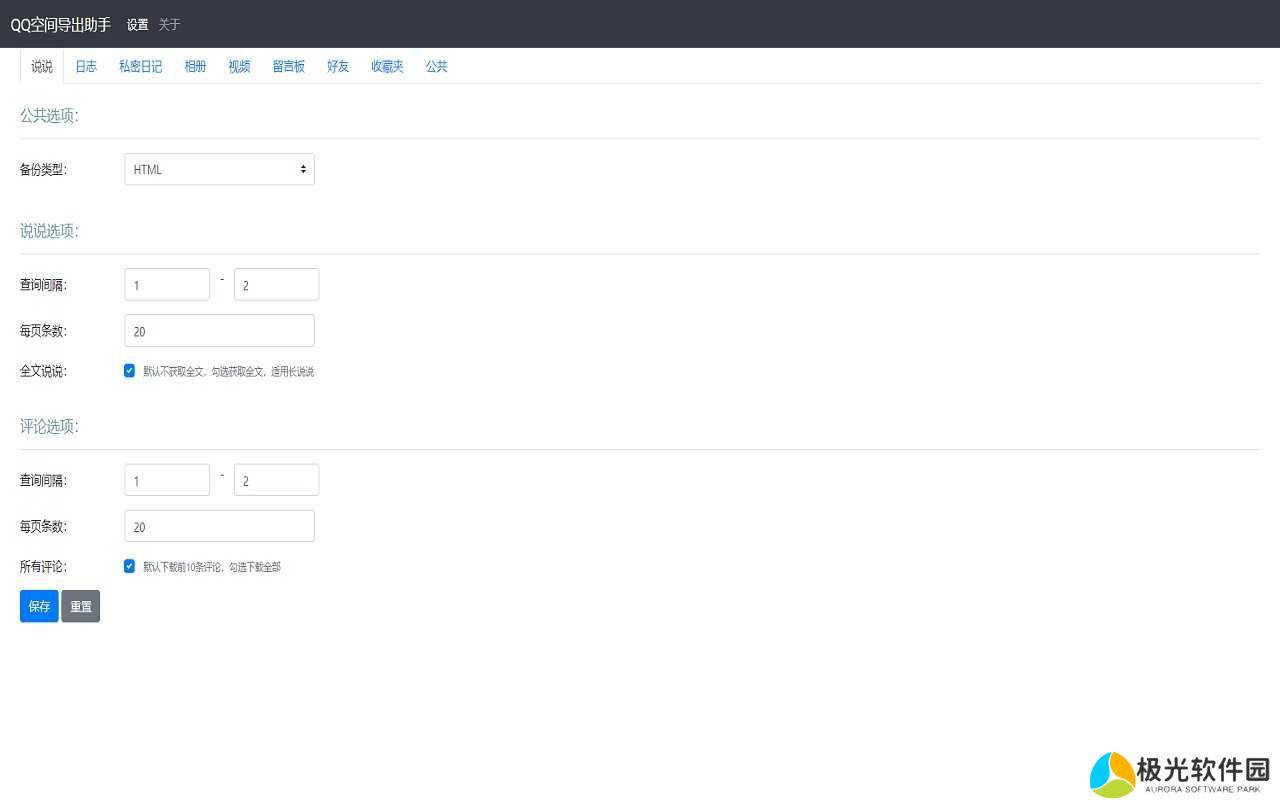Go to the 留言板 tab
Image resolution: width=1280 pixels, height=800 pixels.
tap(288, 67)
